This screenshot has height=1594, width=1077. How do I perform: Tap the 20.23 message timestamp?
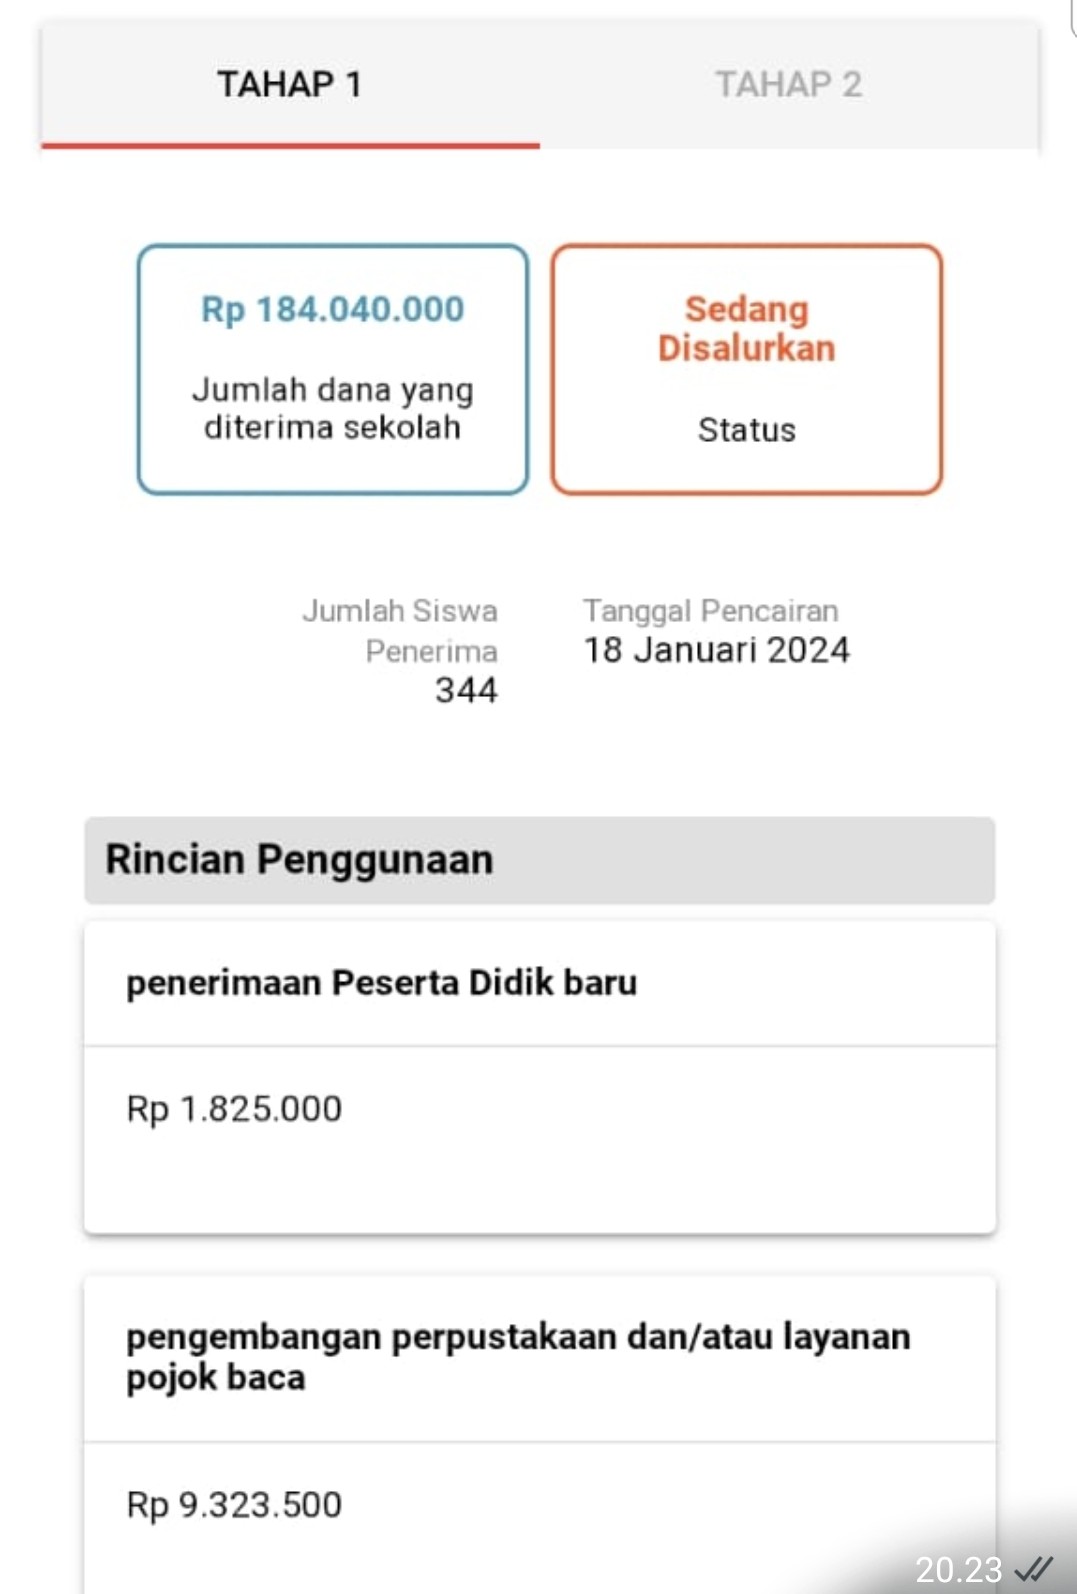pyautogui.click(x=958, y=1569)
